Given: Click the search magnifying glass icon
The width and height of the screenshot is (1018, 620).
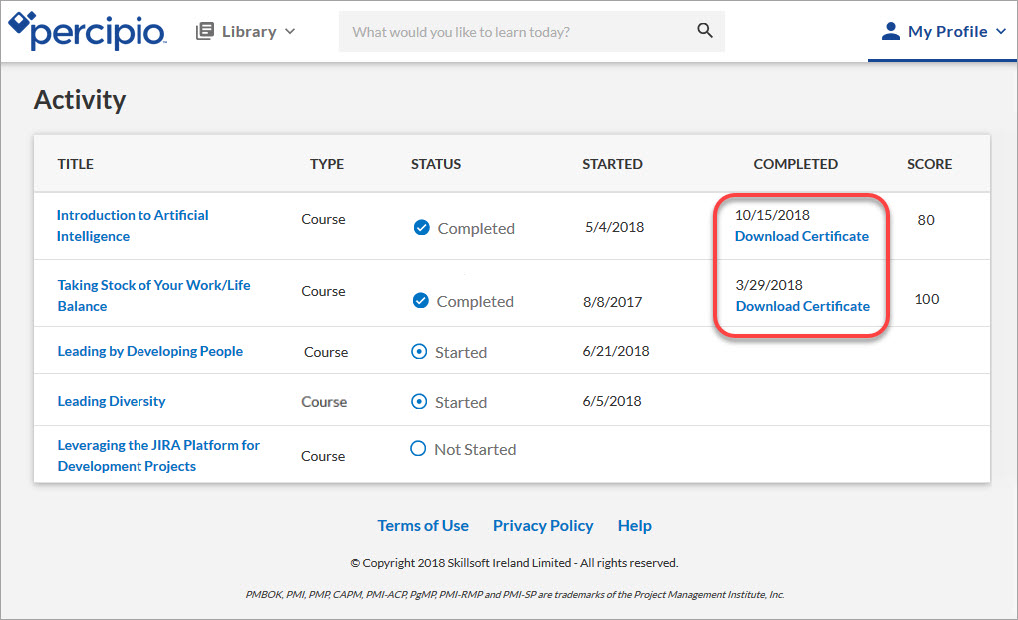Looking at the screenshot, I should point(705,31).
